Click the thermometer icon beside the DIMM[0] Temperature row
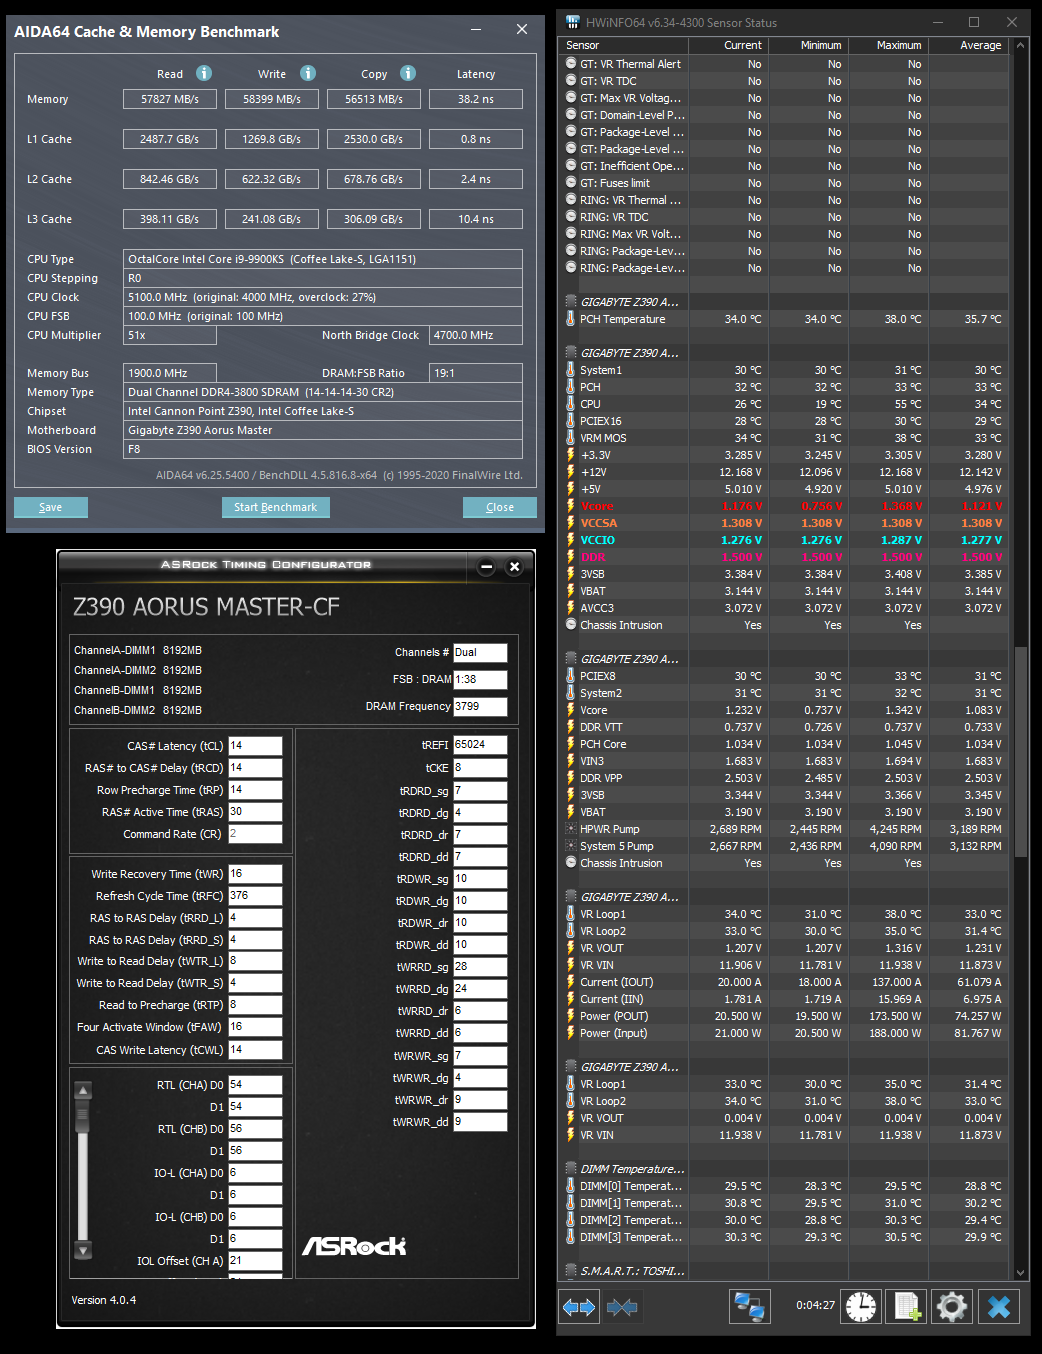The height and width of the screenshot is (1354, 1042). (570, 1186)
